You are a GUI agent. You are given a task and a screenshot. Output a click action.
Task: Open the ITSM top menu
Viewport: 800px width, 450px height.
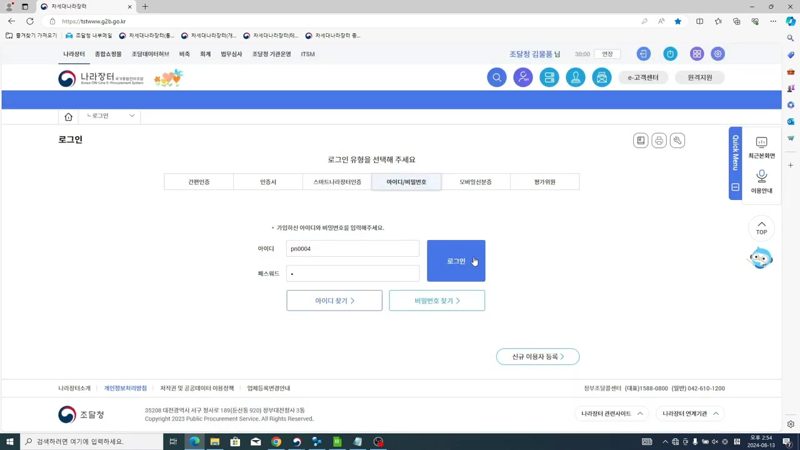308,54
